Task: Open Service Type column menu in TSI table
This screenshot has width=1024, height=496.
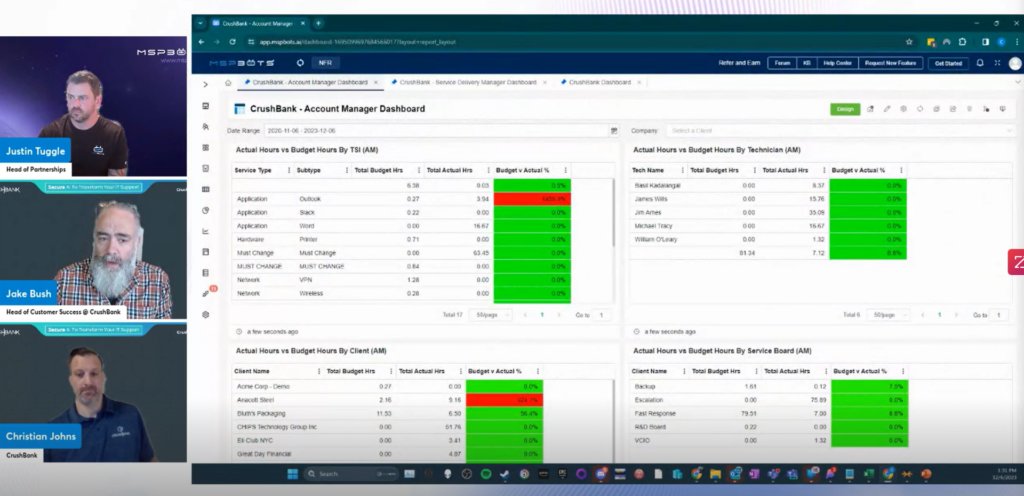Action: coord(289,170)
